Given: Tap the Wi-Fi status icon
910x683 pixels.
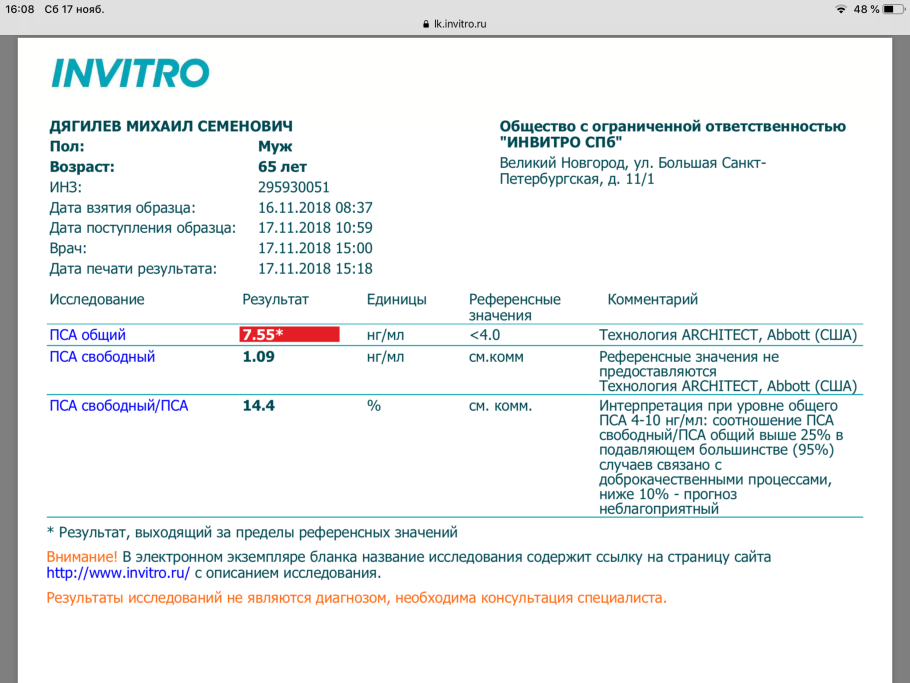Looking at the screenshot, I should click(x=840, y=9).
